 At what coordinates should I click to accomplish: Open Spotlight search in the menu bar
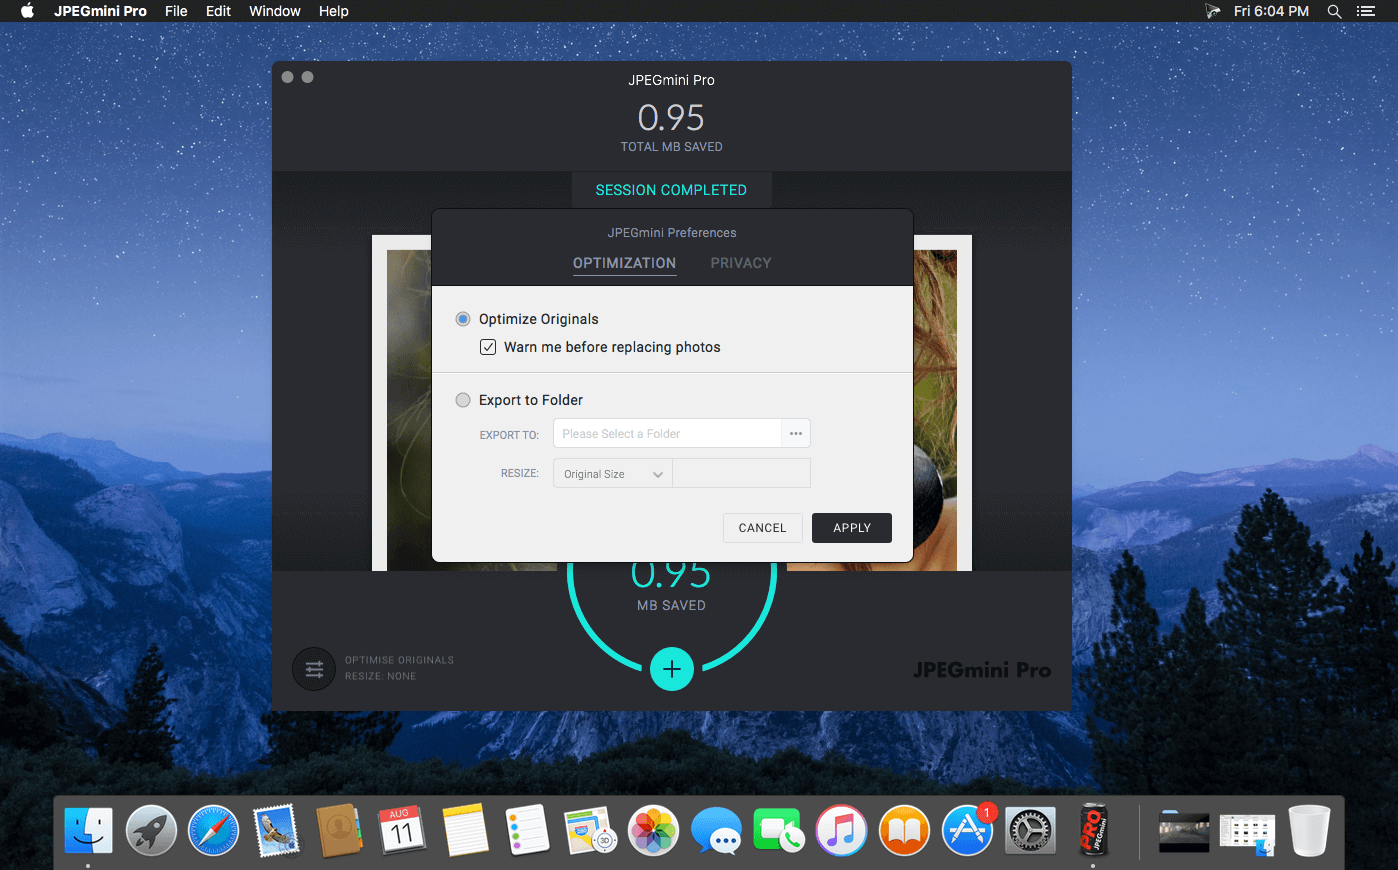1334,11
